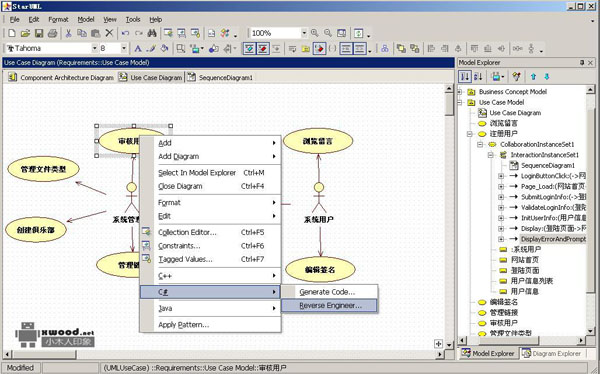Move selected element up with blue arrow
Viewport: 600px width, 374px height.
[x=533, y=77]
